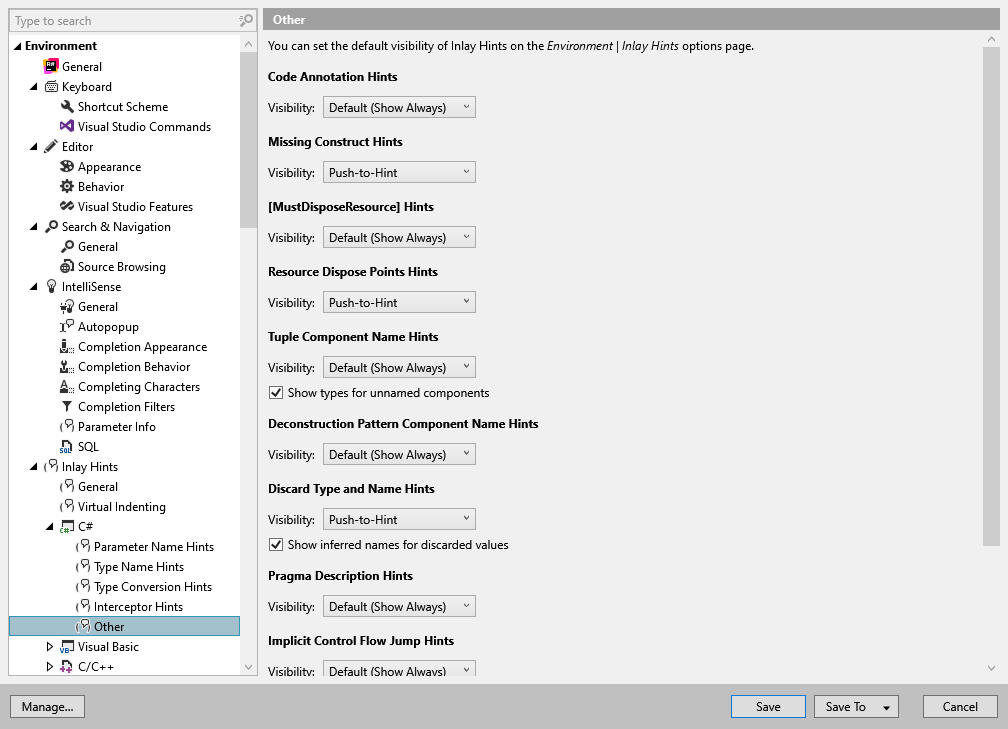Click the Parameter Info icon
This screenshot has height=729, width=1008.
point(67,426)
